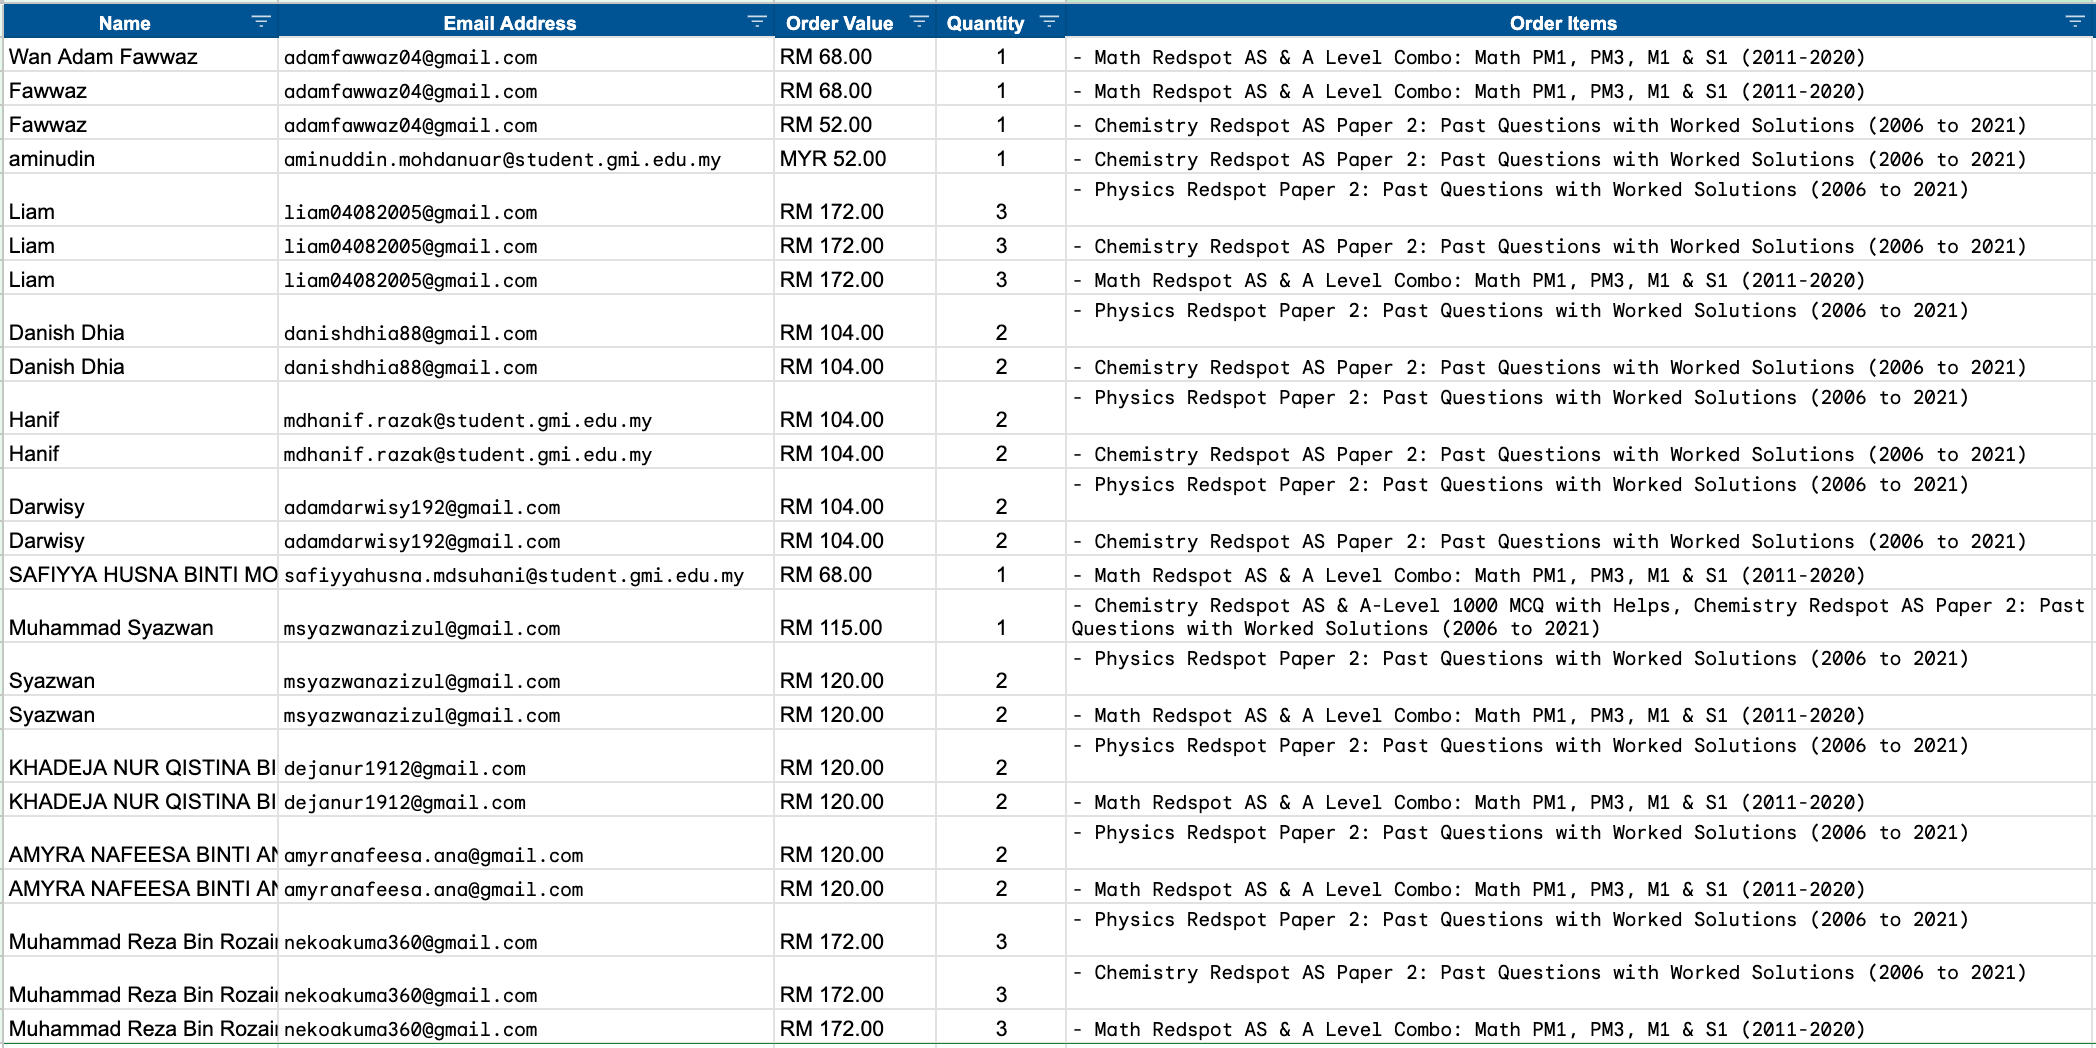Select quantity '1' in SAFIYYA HUSNA row

coord(1001,574)
